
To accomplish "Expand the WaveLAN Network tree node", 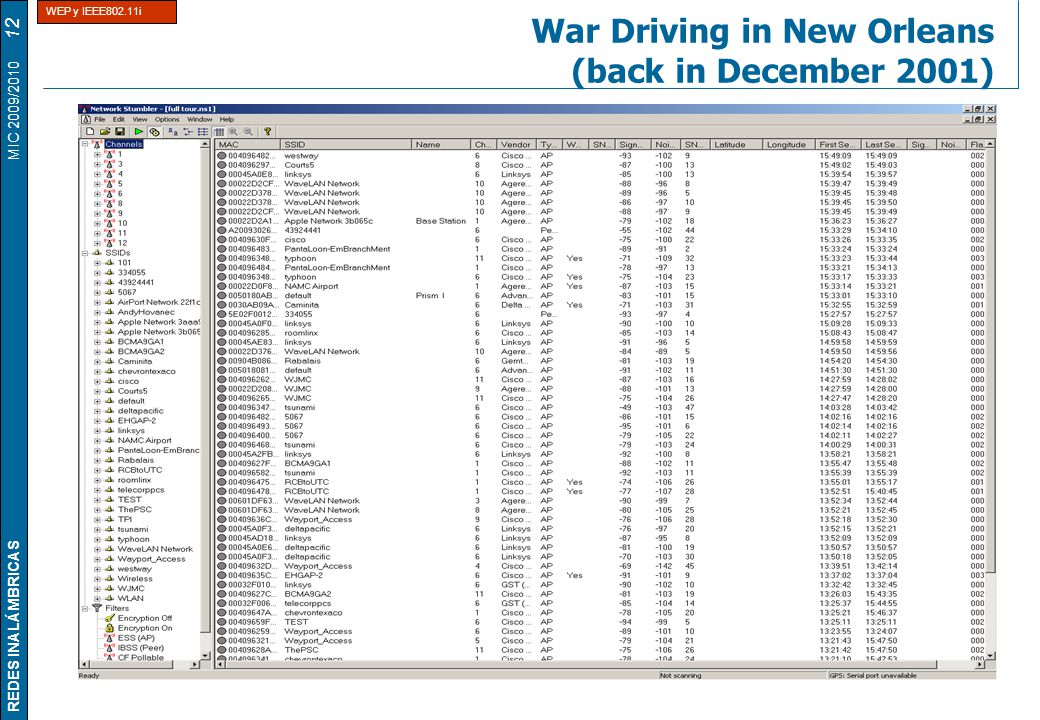I will [x=98, y=549].
